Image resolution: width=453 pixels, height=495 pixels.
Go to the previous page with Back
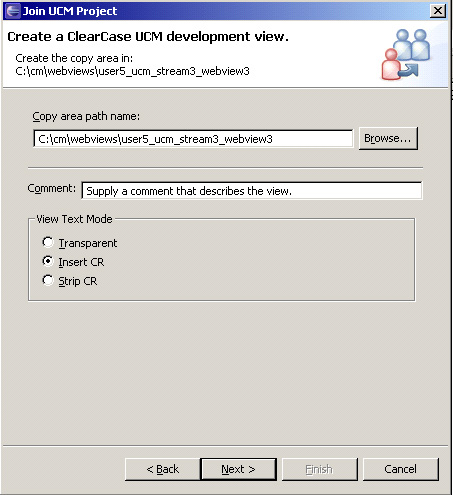pyautogui.click(x=163, y=469)
